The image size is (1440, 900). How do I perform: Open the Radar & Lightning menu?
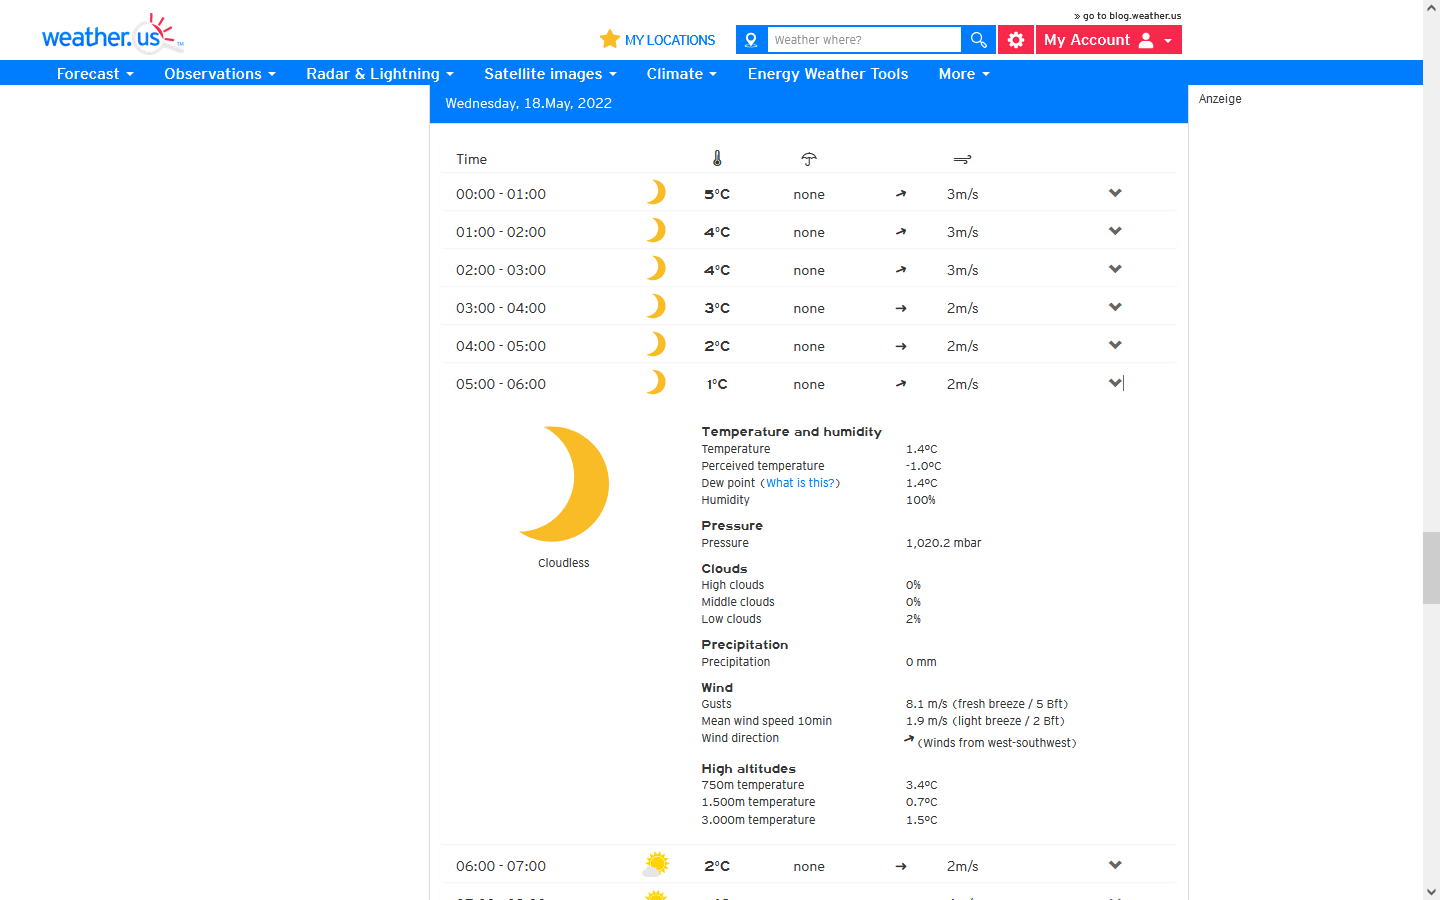click(x=380, y=73)
